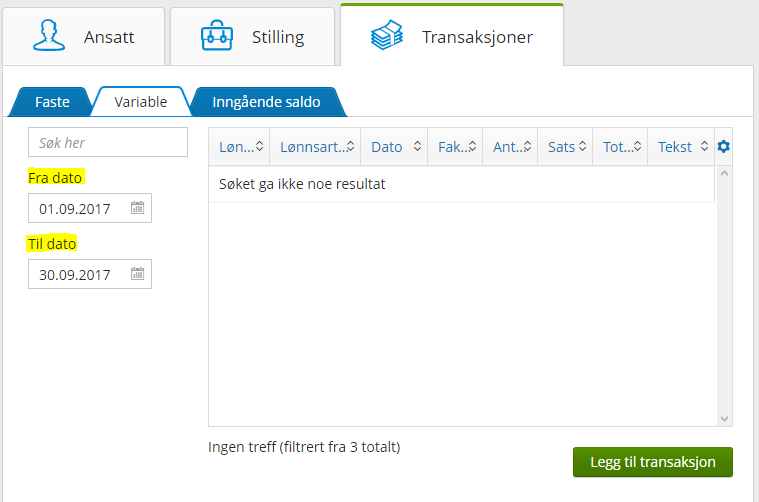759x502 pixels.
Task: Select the Variable tab
Action: coord(140,102)
